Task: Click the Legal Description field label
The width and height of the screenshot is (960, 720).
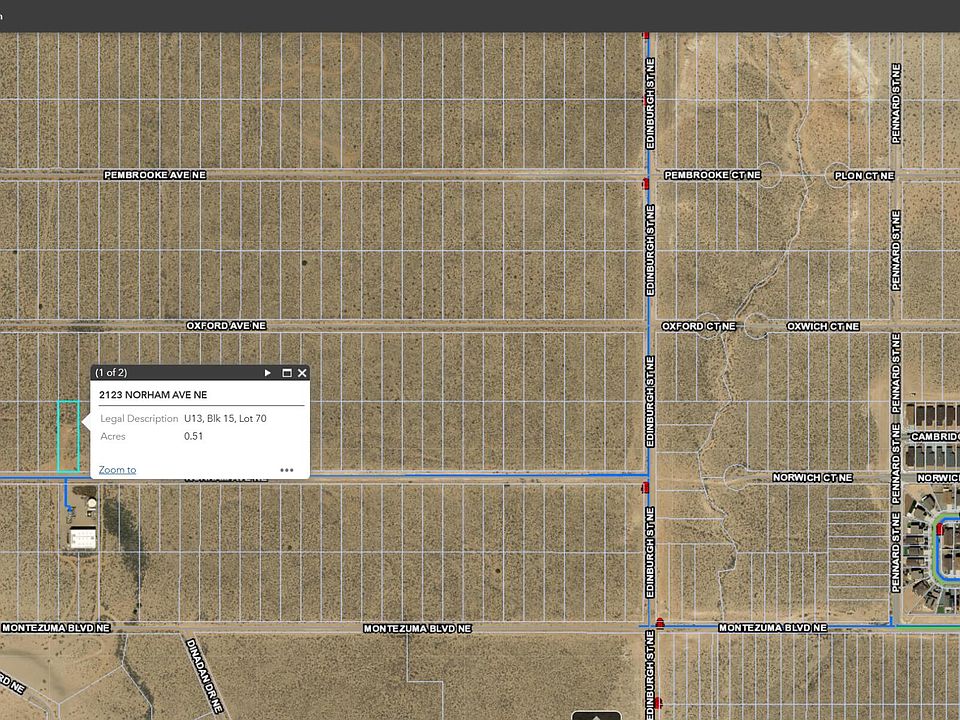Action: pos(139,419)
